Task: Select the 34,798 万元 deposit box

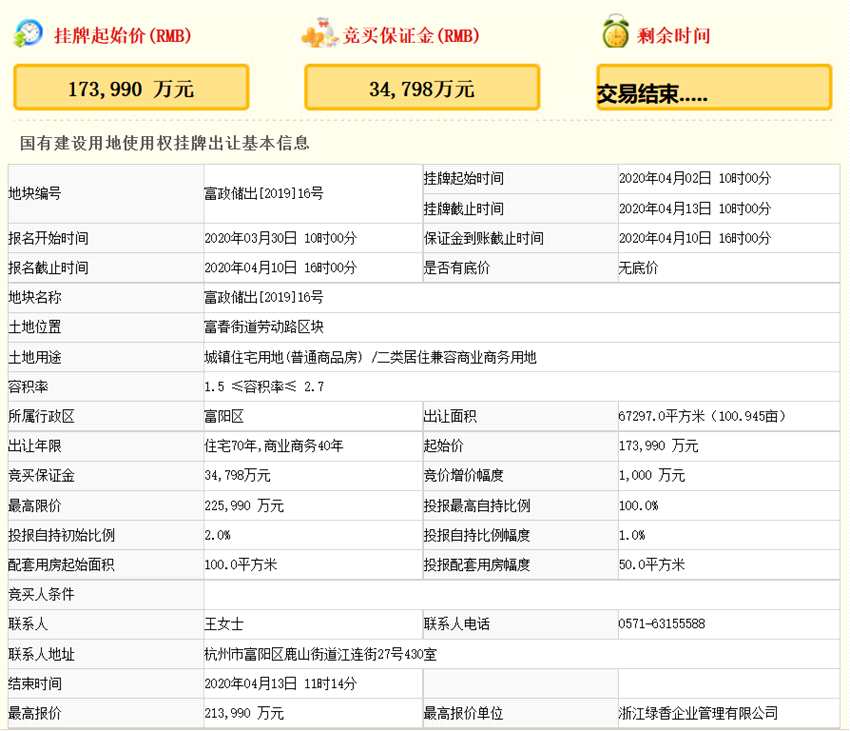Action: (x=422, y=87)
